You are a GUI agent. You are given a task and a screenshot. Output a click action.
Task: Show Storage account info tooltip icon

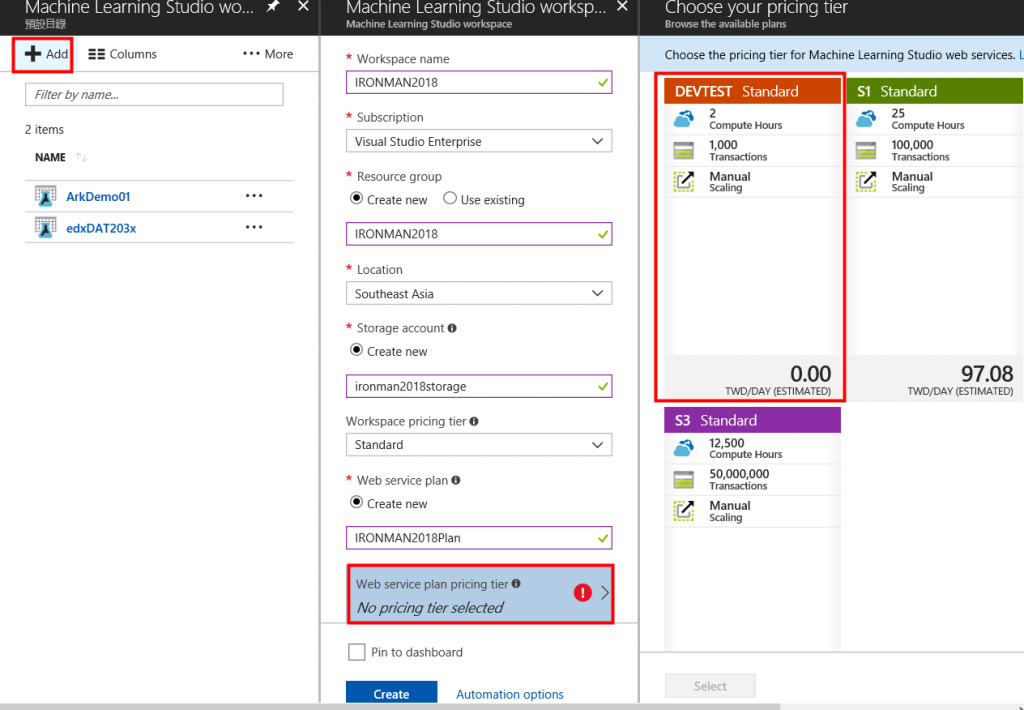pos(452,328)
